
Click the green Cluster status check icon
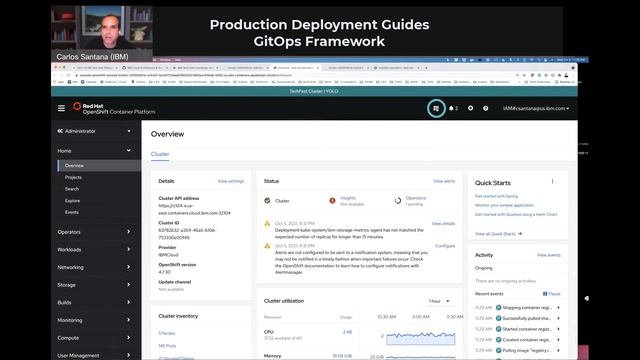pyautogui.click(x=267, y=201)
